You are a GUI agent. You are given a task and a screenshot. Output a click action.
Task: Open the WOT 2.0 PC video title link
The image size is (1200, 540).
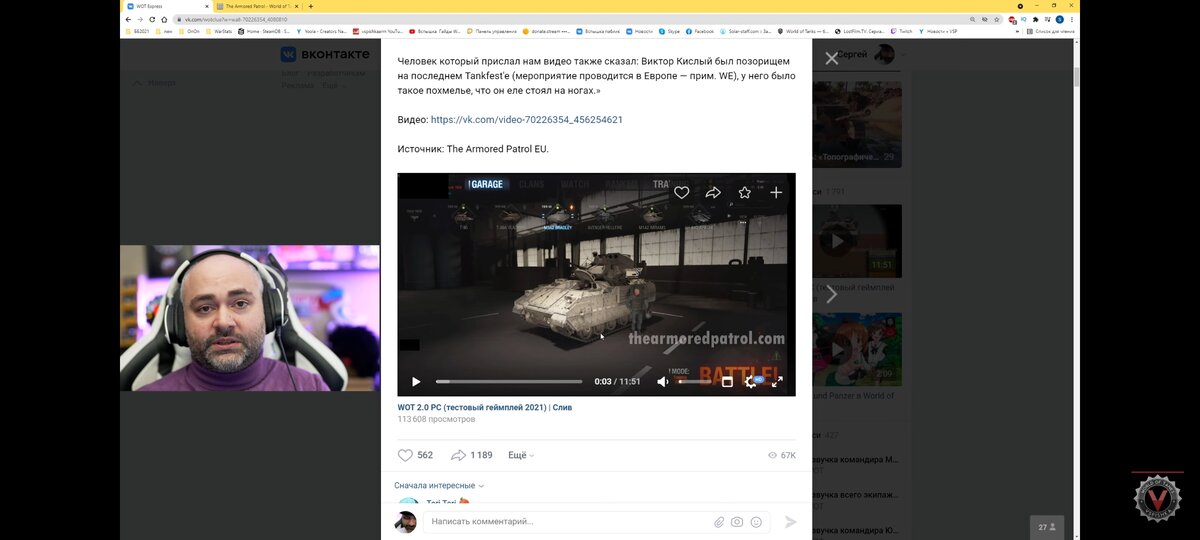[485, 407]
